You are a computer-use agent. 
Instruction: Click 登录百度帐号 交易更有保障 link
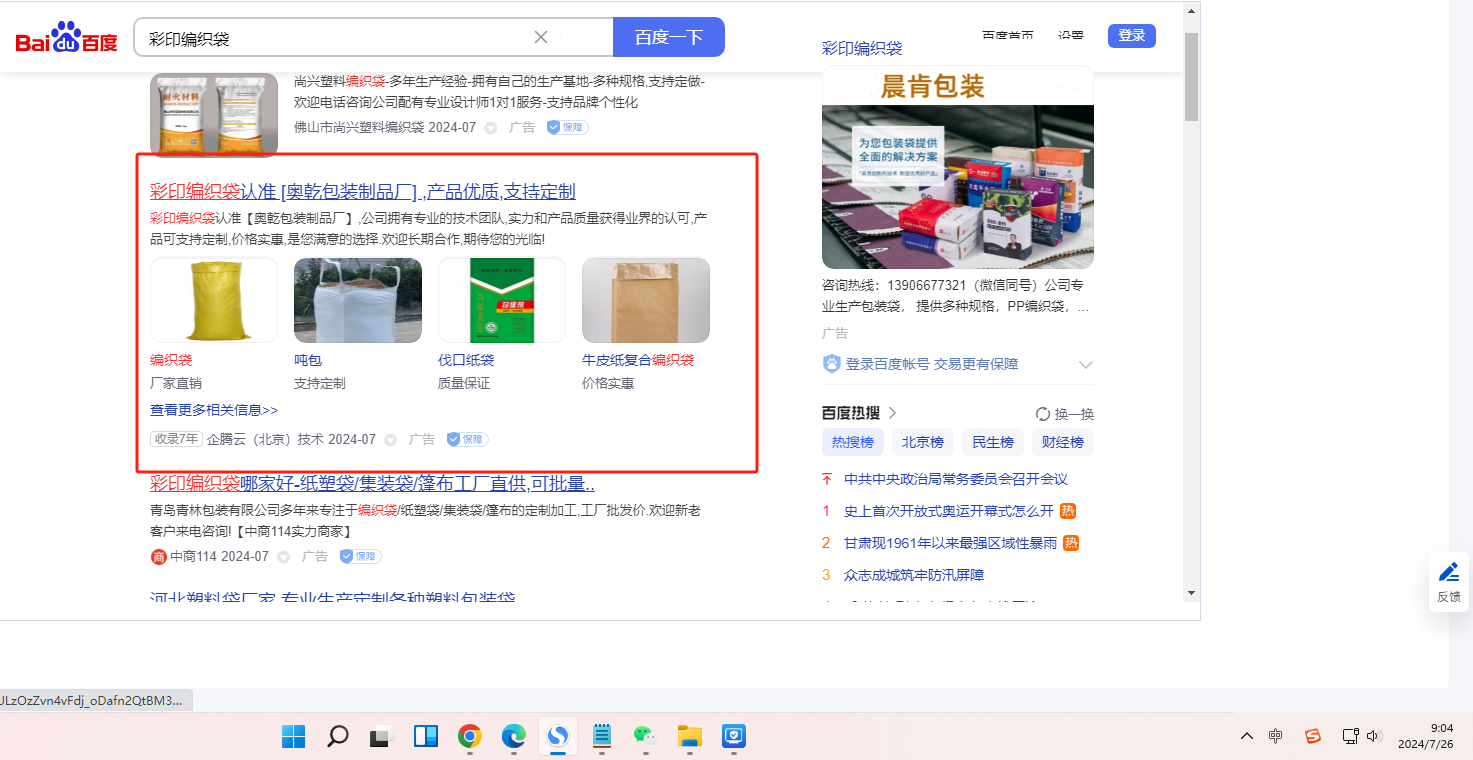coord(932,364)
